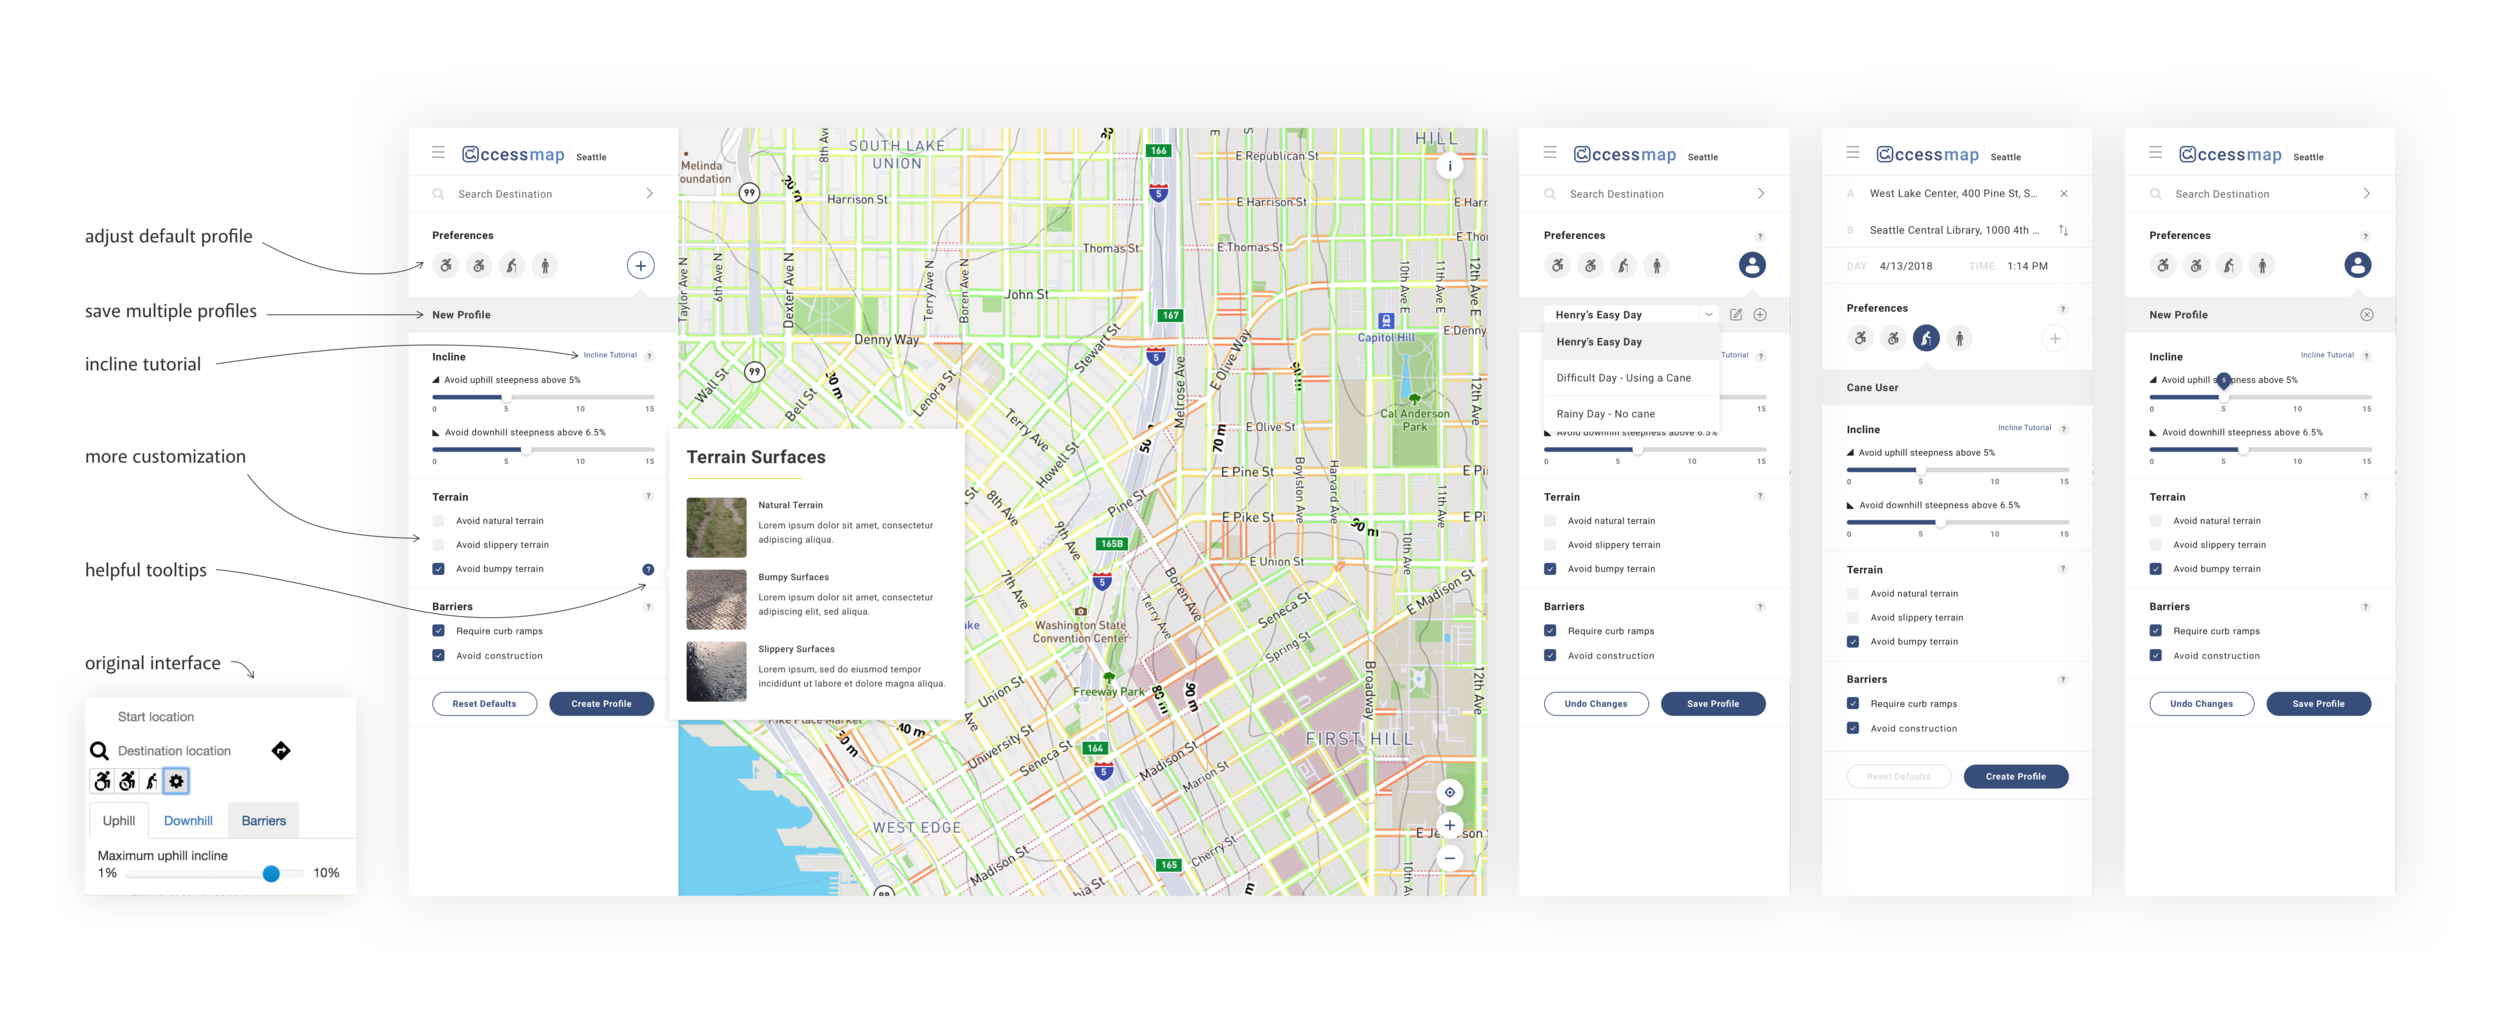Viewport: 2500px width, 1023px height.
Task: Open Incline Tutorial link in map-side panel
Action: pos(610,355)
